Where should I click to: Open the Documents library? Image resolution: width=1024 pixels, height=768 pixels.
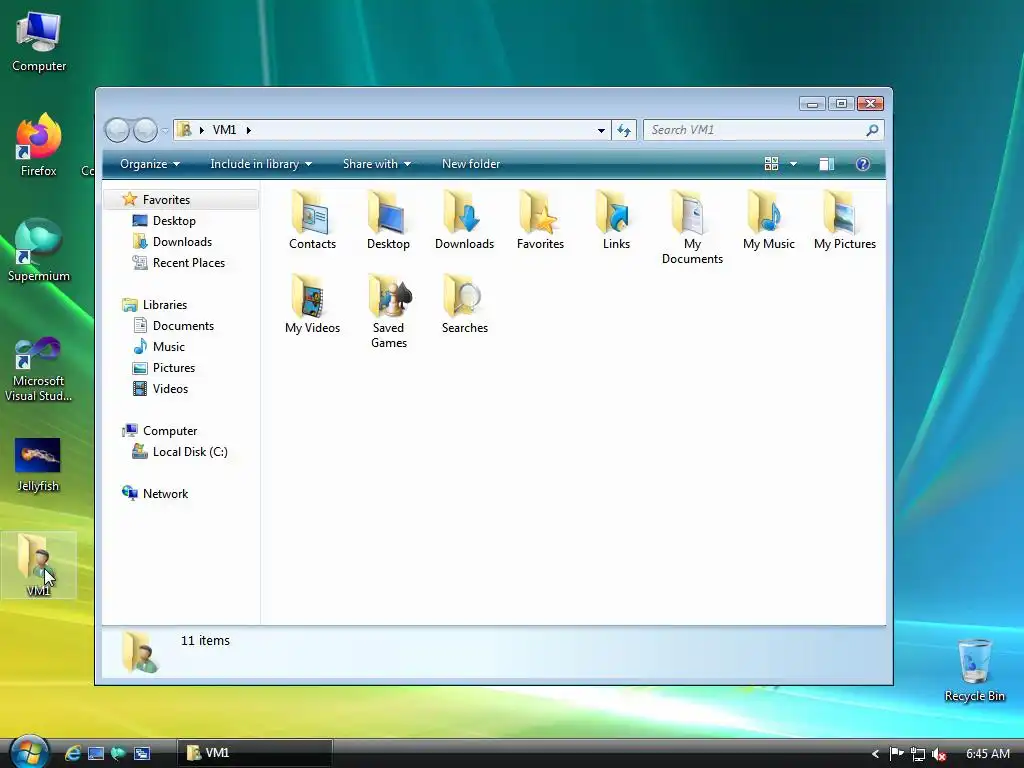click(183, 325)
